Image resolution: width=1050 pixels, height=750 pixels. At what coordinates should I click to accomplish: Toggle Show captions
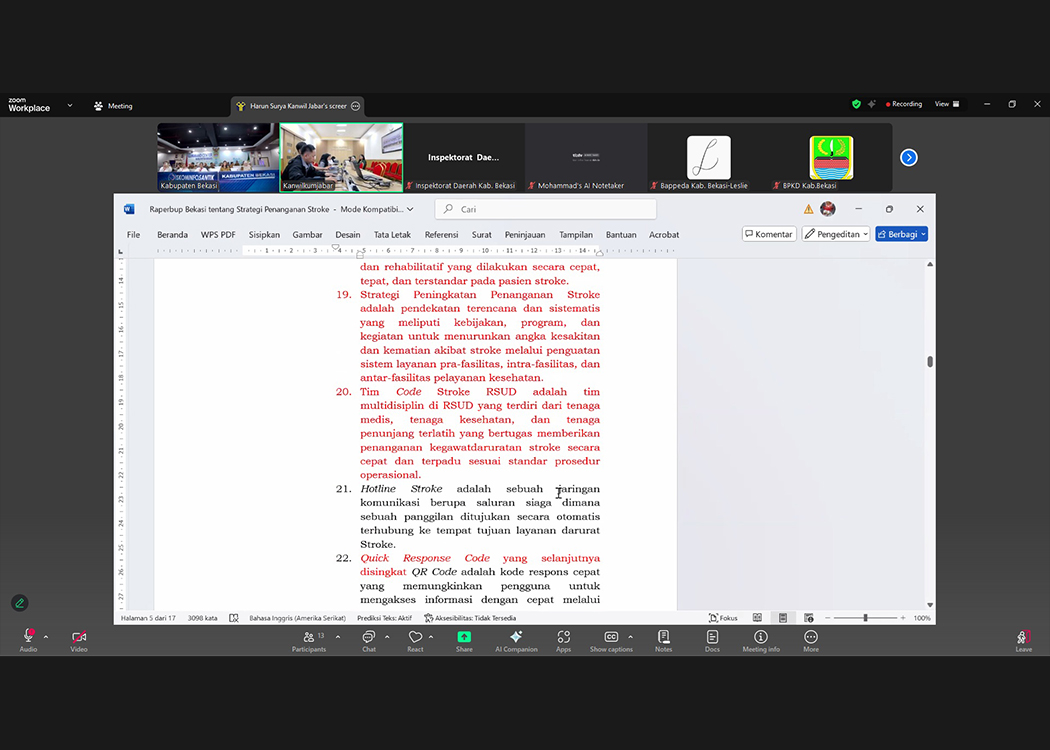tap(610, 638)
